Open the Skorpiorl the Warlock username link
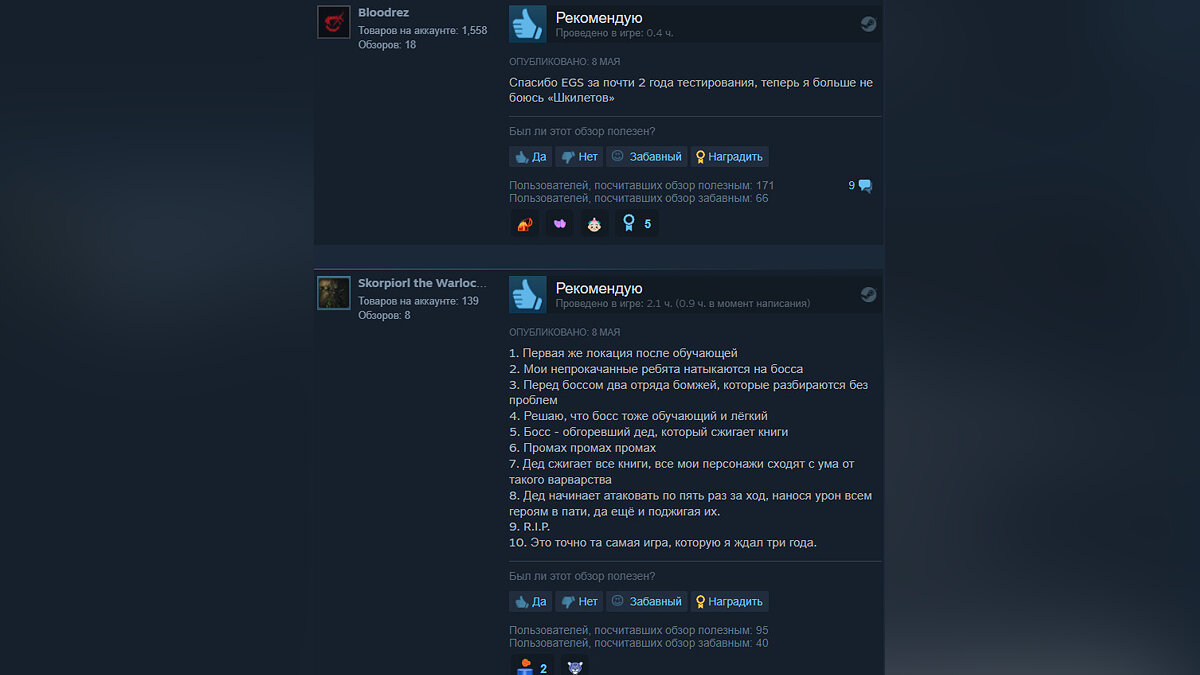This screenshot has width=1200, height=675. pos(422,283)
